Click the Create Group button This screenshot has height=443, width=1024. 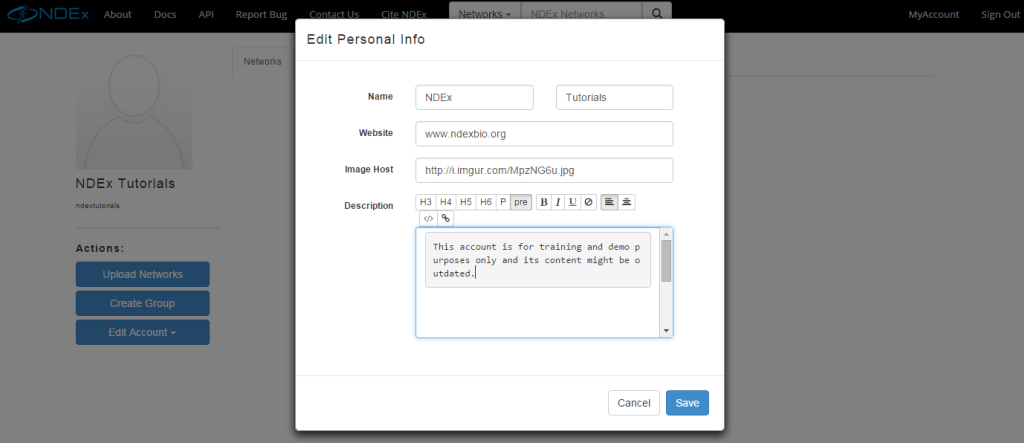point(142,303)
